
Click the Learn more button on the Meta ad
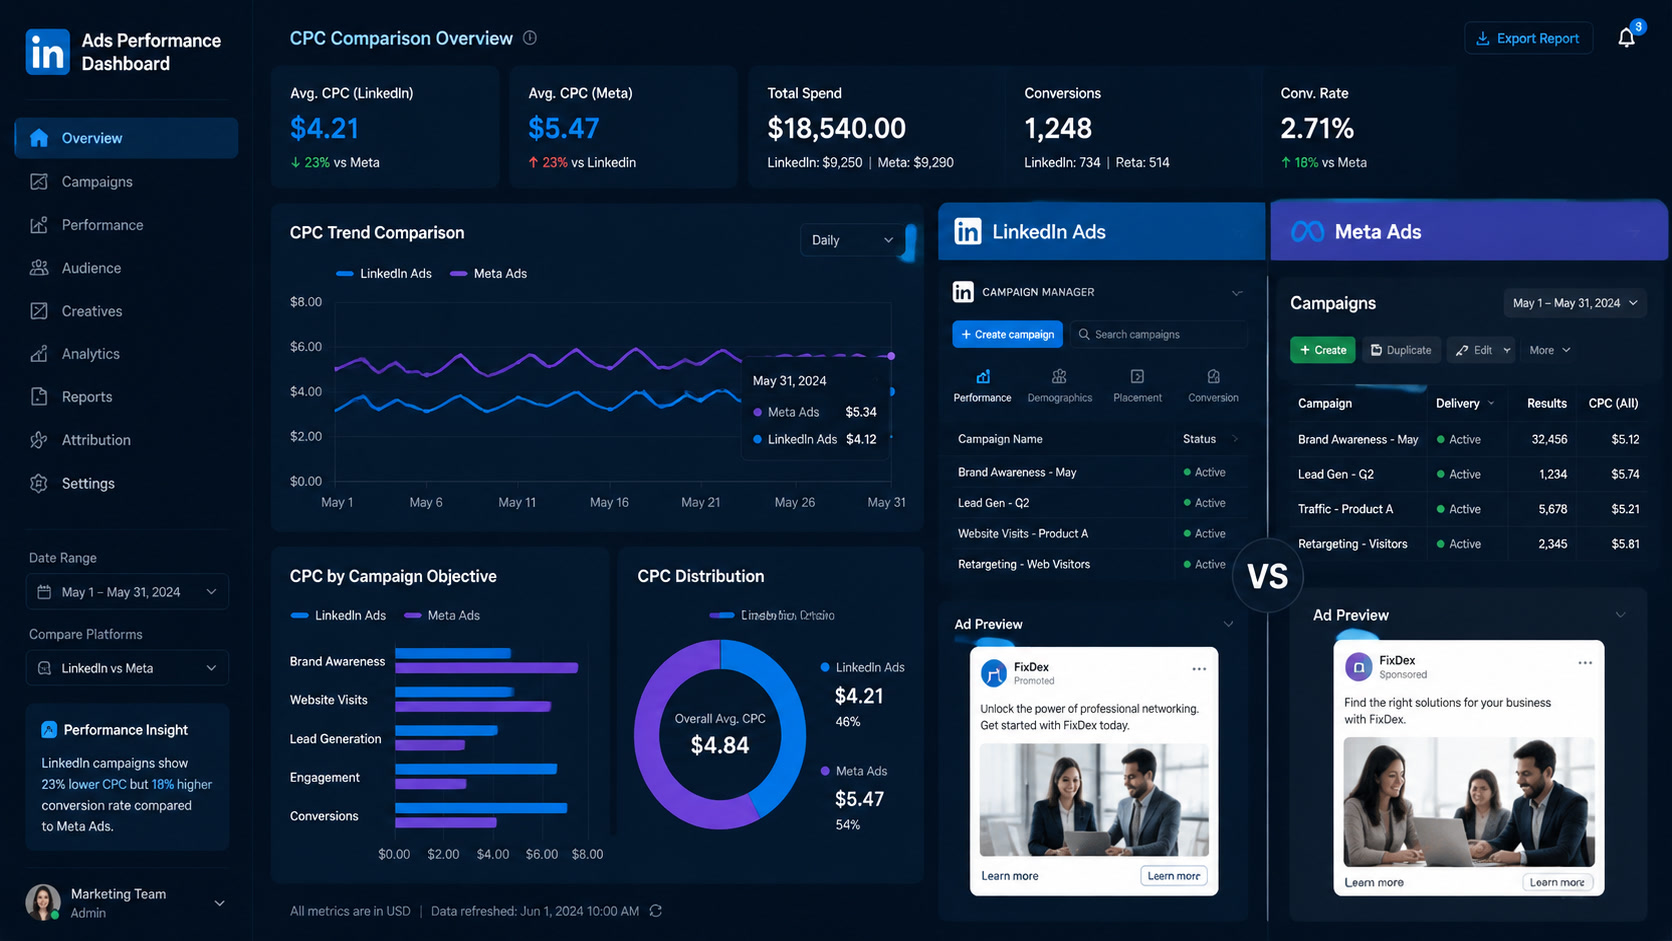click(1557, 882)
